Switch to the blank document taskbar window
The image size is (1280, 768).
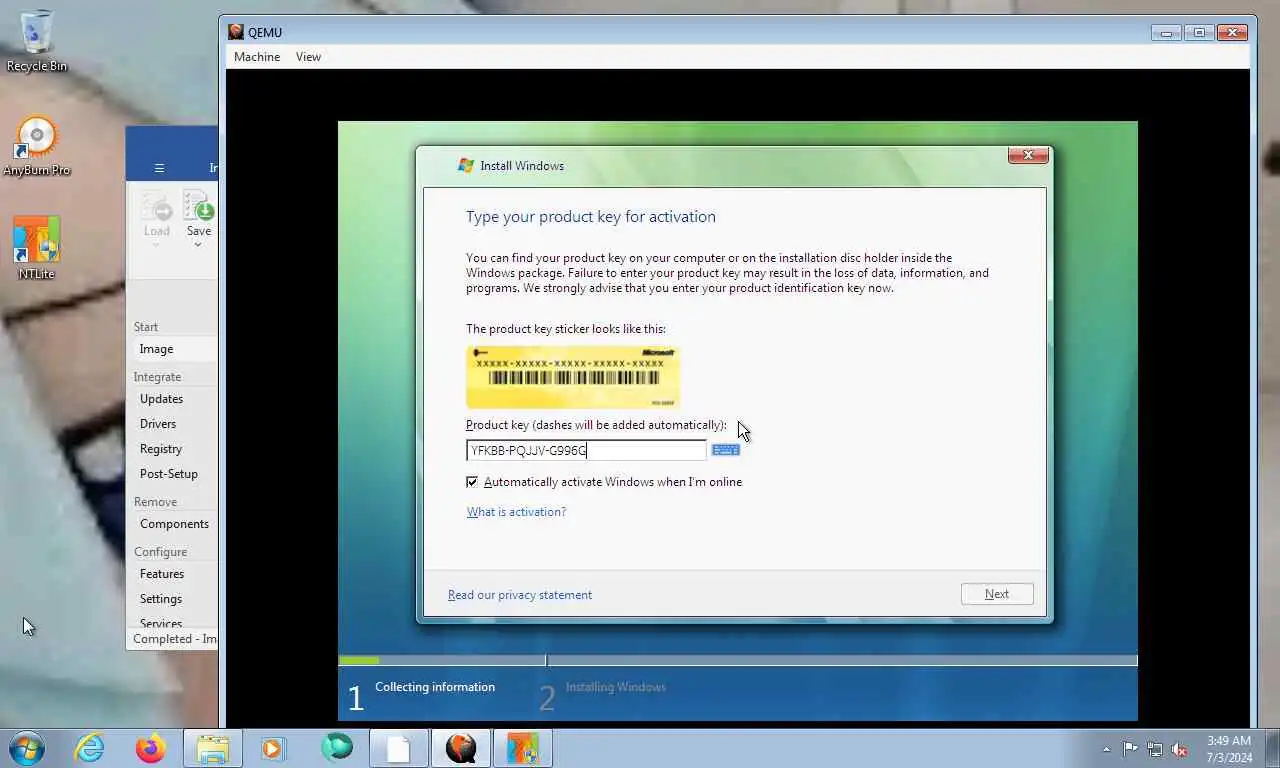point(399,748)
